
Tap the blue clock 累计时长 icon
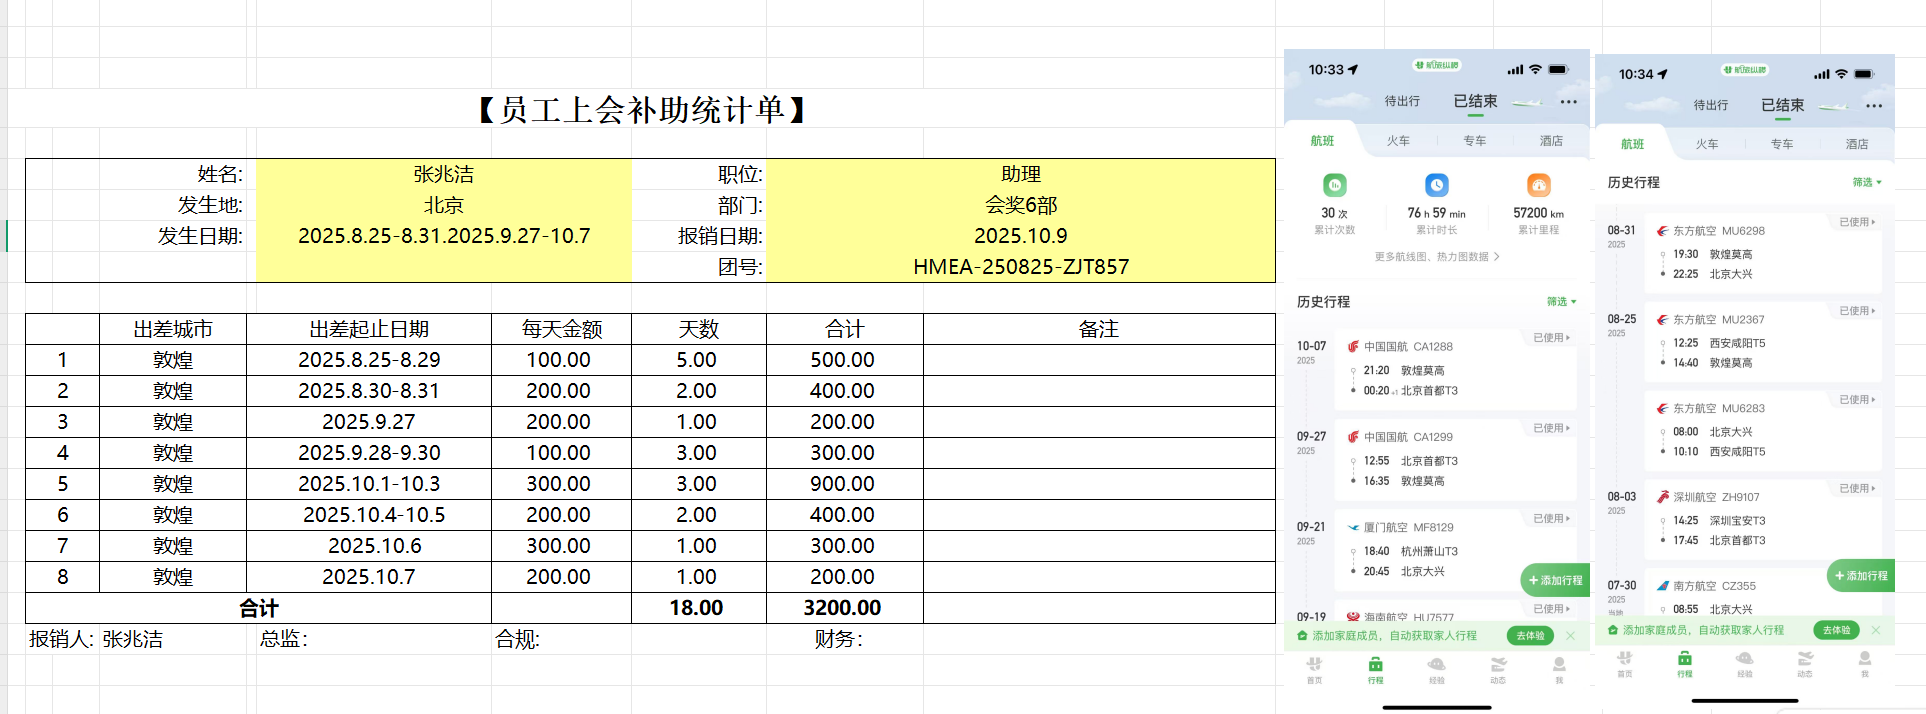[x=1436, y=185]
